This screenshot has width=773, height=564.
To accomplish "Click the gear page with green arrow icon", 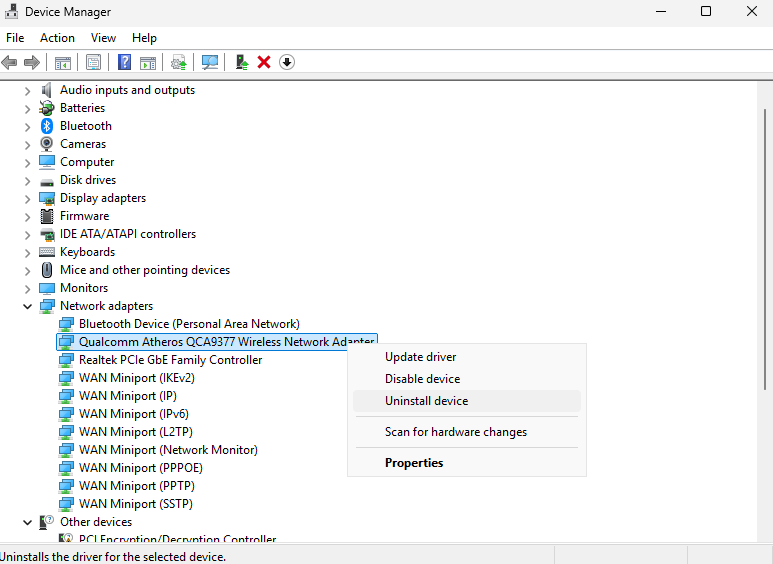I will (x=179, y=62).
